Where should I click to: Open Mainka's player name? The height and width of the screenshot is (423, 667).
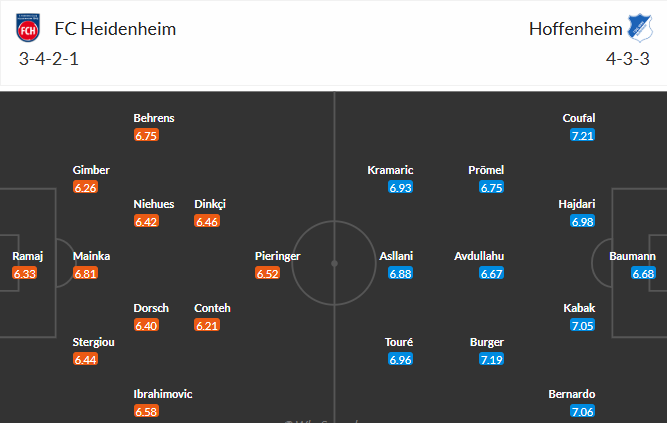pyautogui.click(x=92, y=256)
